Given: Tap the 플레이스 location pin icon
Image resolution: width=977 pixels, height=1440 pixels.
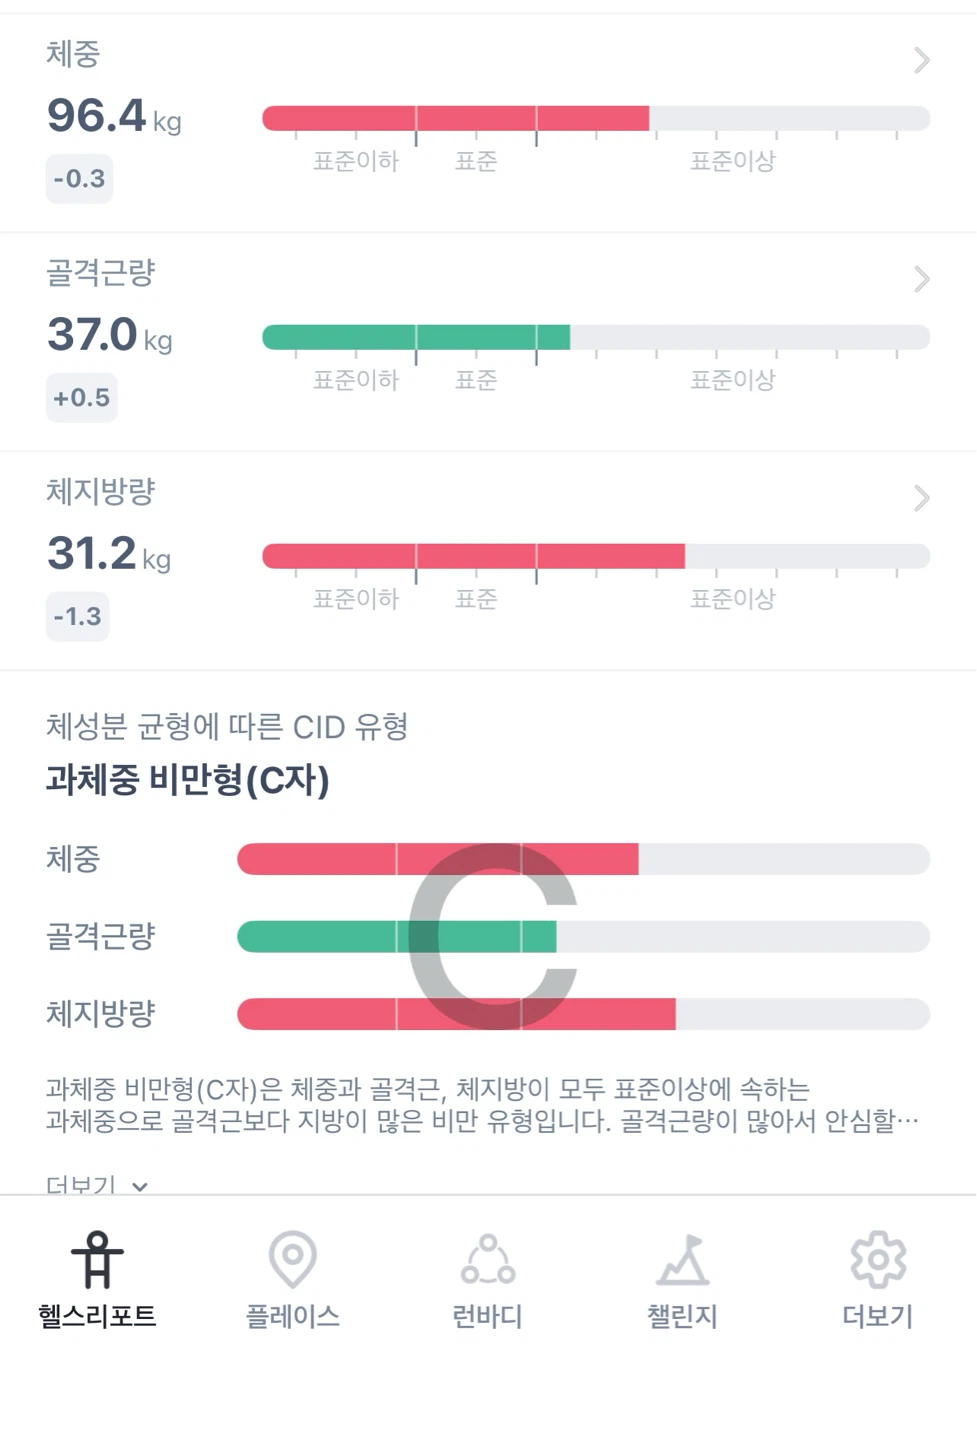Looking at the screenshot, I should 293,1260.
